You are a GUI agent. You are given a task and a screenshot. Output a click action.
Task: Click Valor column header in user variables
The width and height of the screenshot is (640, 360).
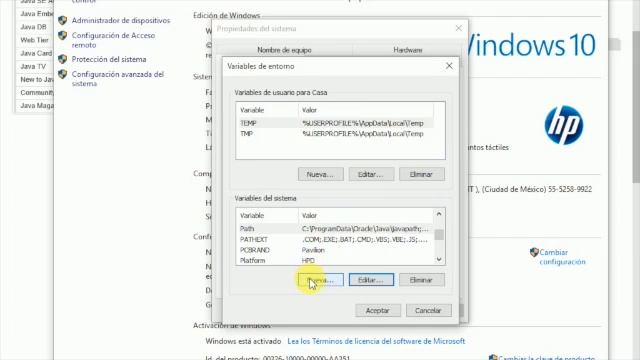point(366,110)
